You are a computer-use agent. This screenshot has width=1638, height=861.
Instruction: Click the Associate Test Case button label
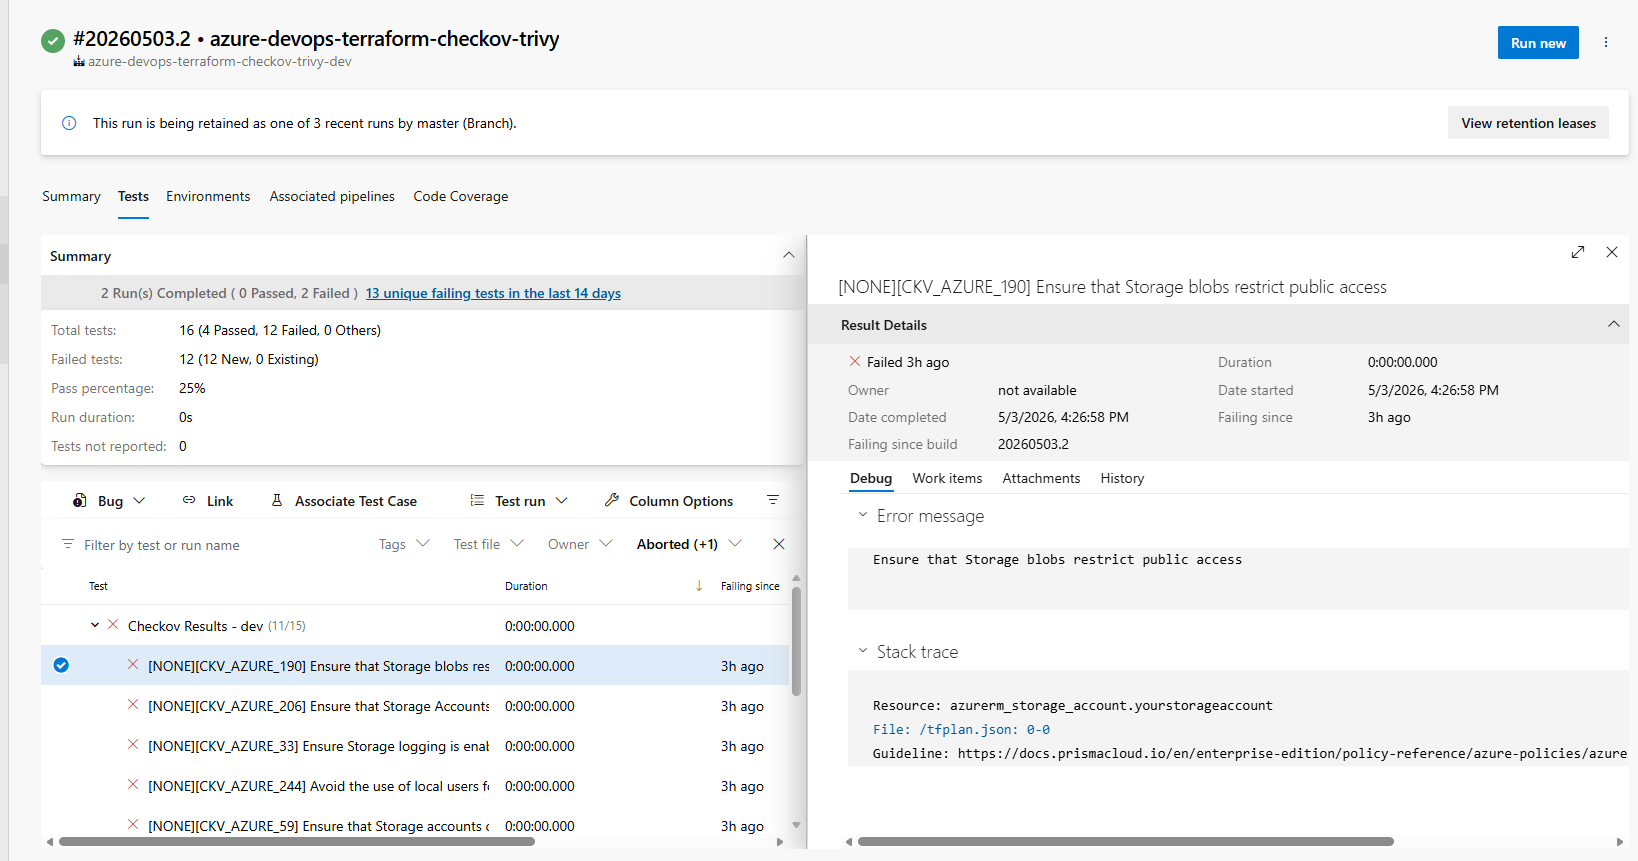tap(356, 501)
